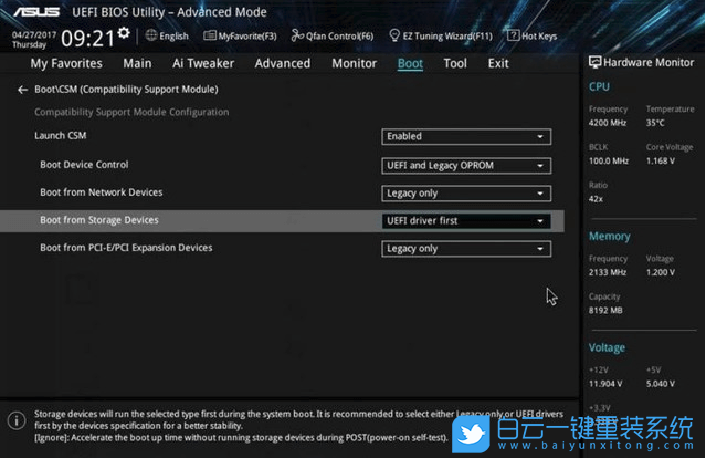
Task: Select the Boot from Storage Devices row label
Action: click(x=99, y=220)
